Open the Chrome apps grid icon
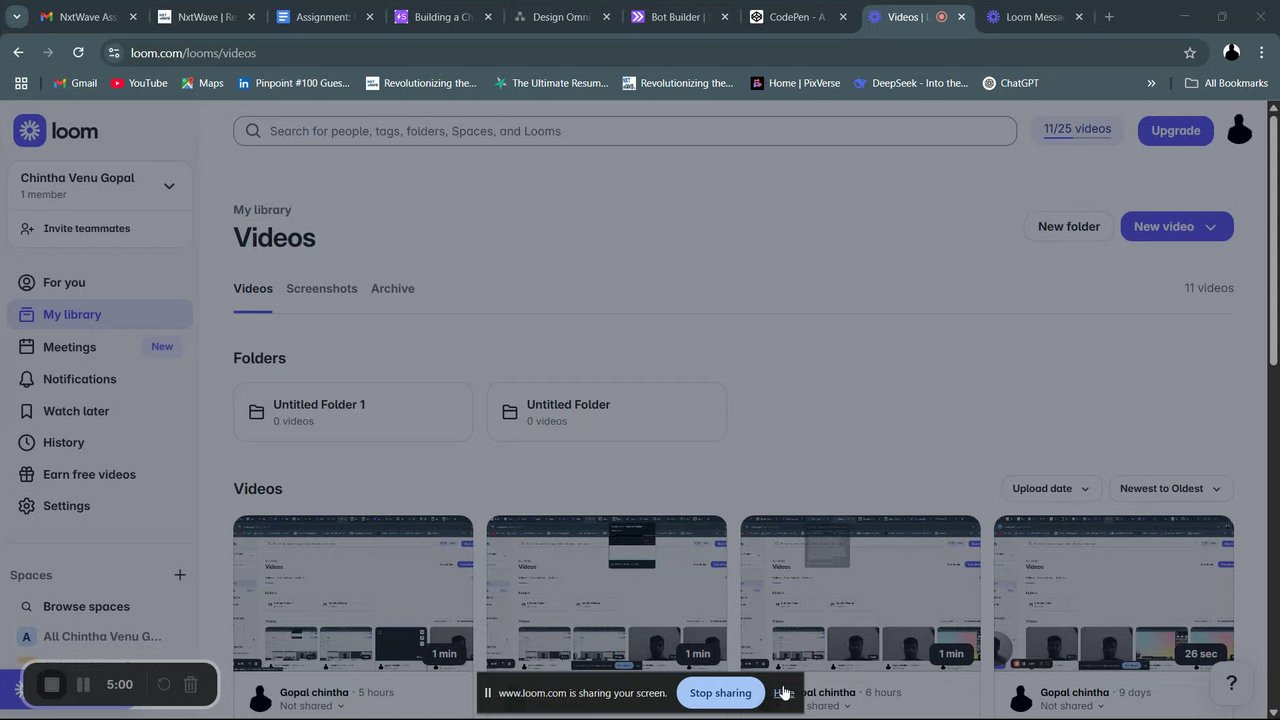Screen dimensions: 1280x720 [x=21, y=83]
